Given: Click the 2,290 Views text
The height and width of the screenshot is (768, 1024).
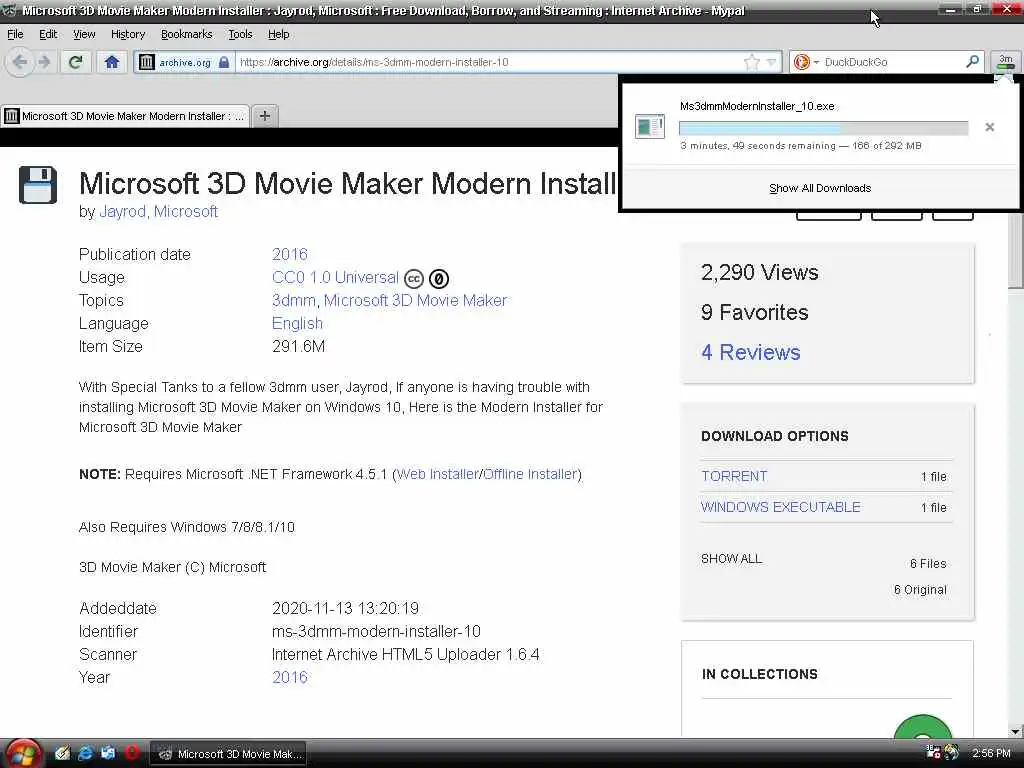Looking at the screenshot, I should point(759,272).
